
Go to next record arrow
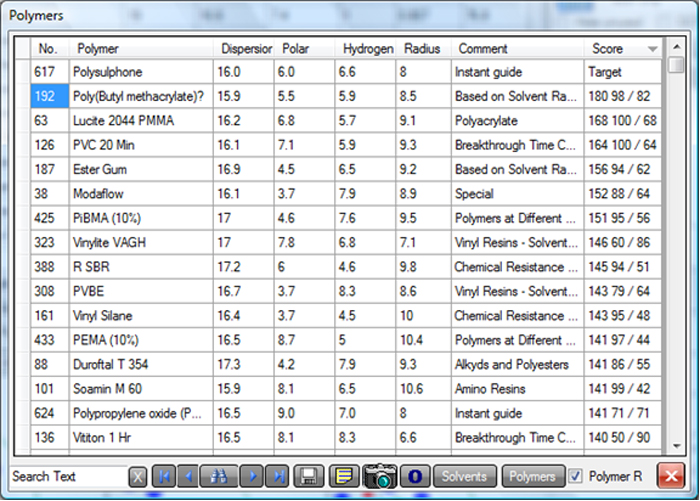click(x=252, y=476)
